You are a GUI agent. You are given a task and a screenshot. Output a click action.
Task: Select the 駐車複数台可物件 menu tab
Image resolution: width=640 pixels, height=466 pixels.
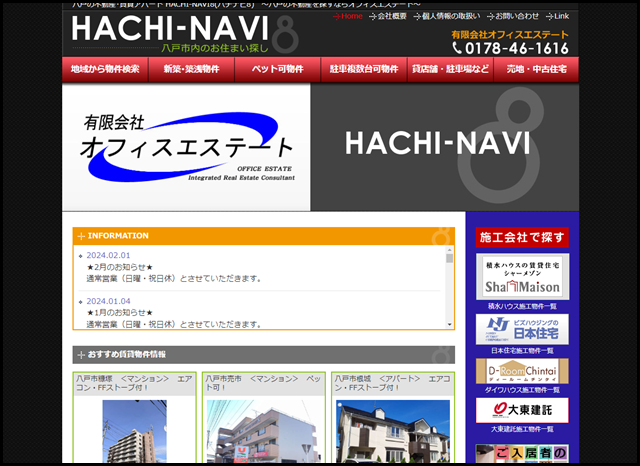point(364,69)
